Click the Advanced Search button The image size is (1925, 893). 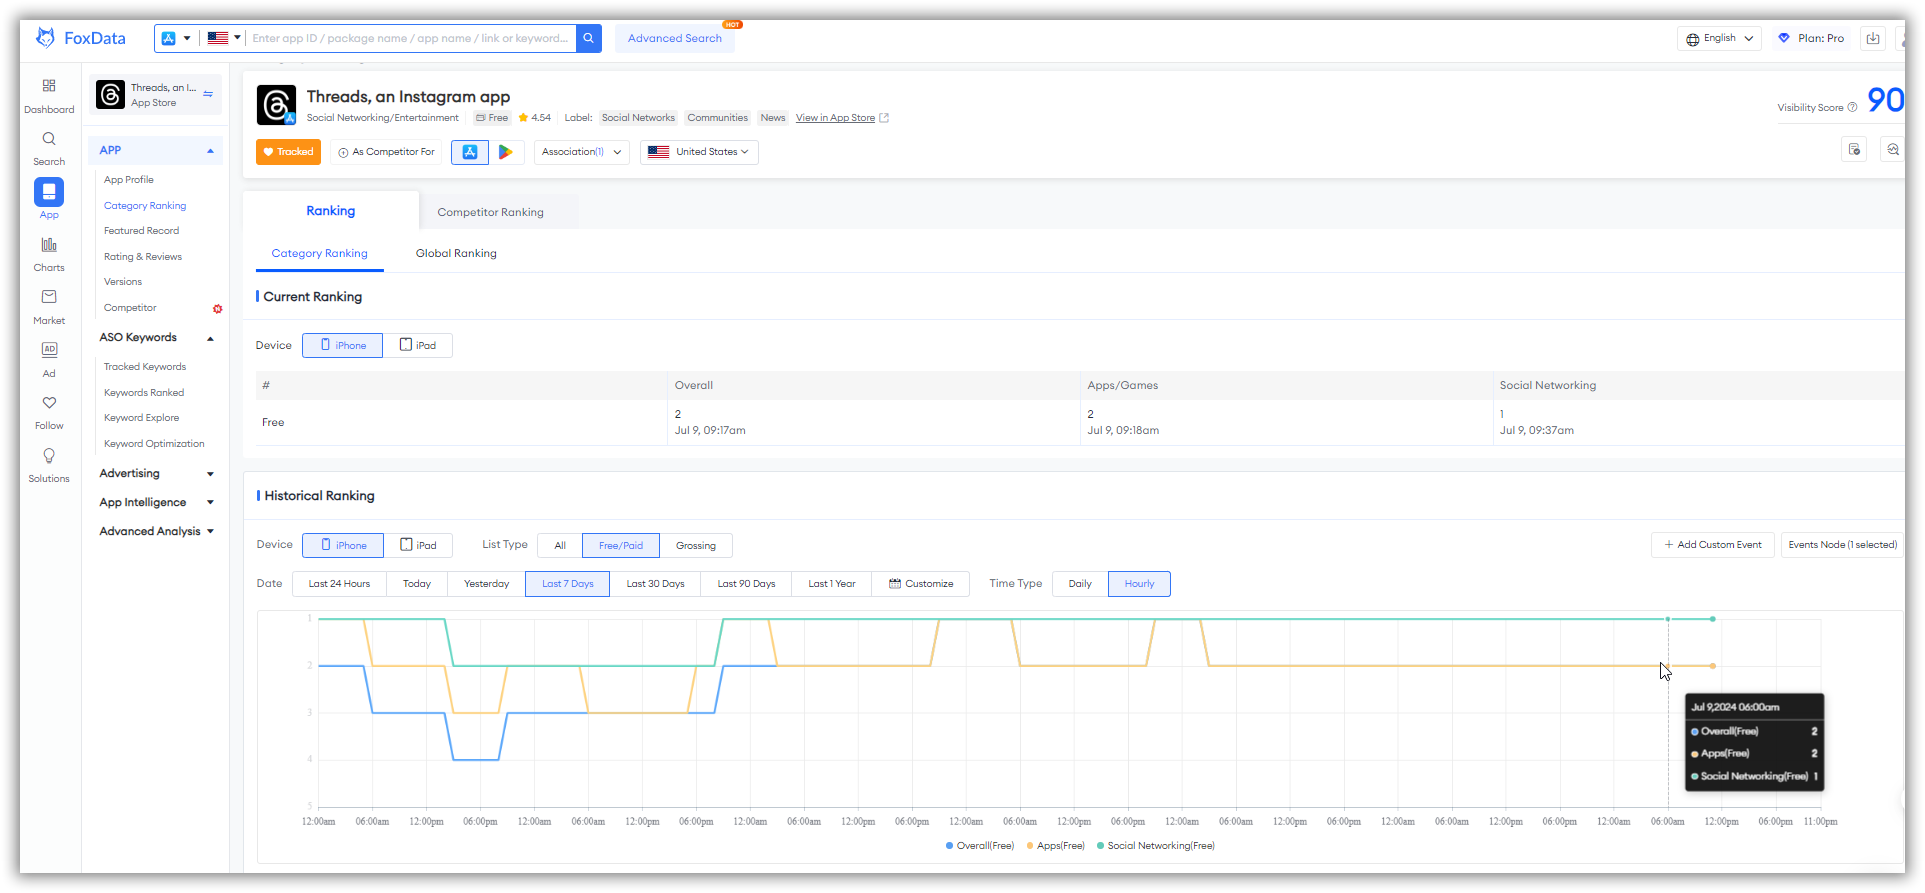(x=675, y=38)
